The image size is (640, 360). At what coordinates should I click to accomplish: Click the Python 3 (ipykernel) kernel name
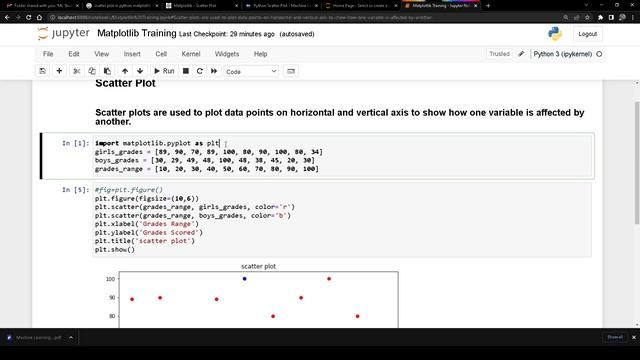[562, 54]
